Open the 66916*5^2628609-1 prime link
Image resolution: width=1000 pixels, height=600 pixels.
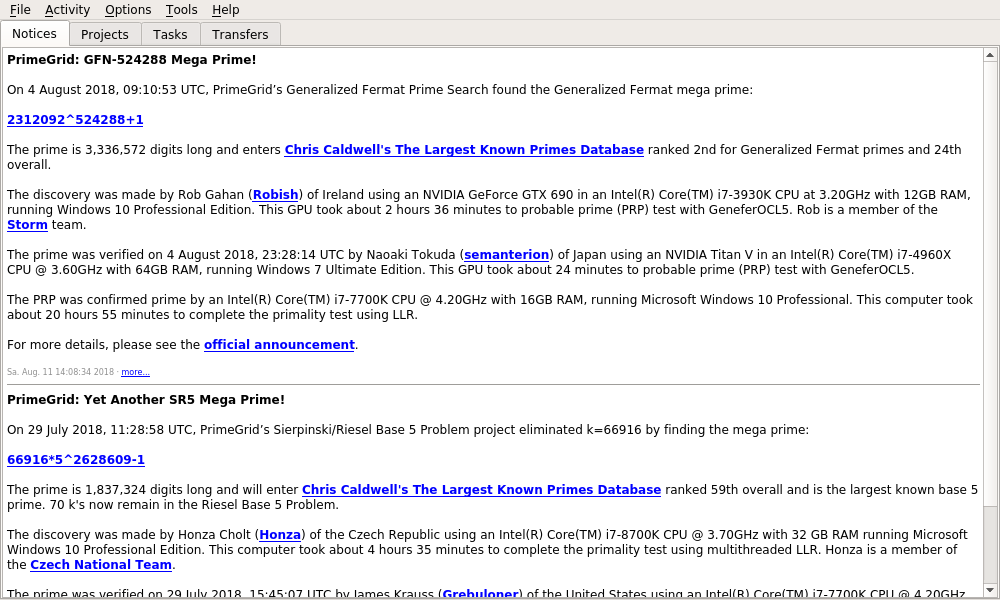tap(76, 460)
